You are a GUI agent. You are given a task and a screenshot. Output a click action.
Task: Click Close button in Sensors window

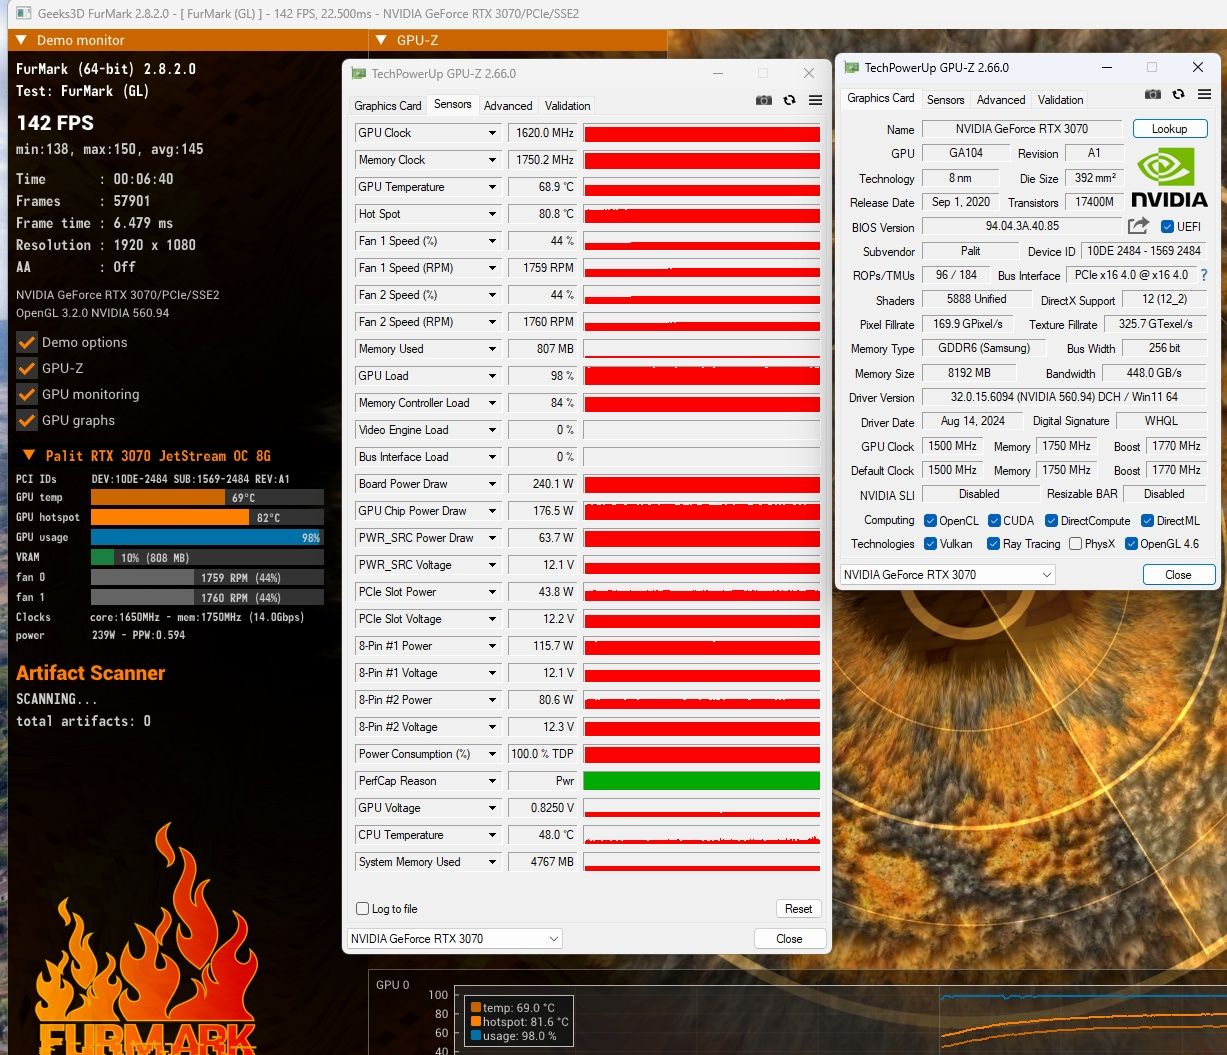[x=789, y=939]
